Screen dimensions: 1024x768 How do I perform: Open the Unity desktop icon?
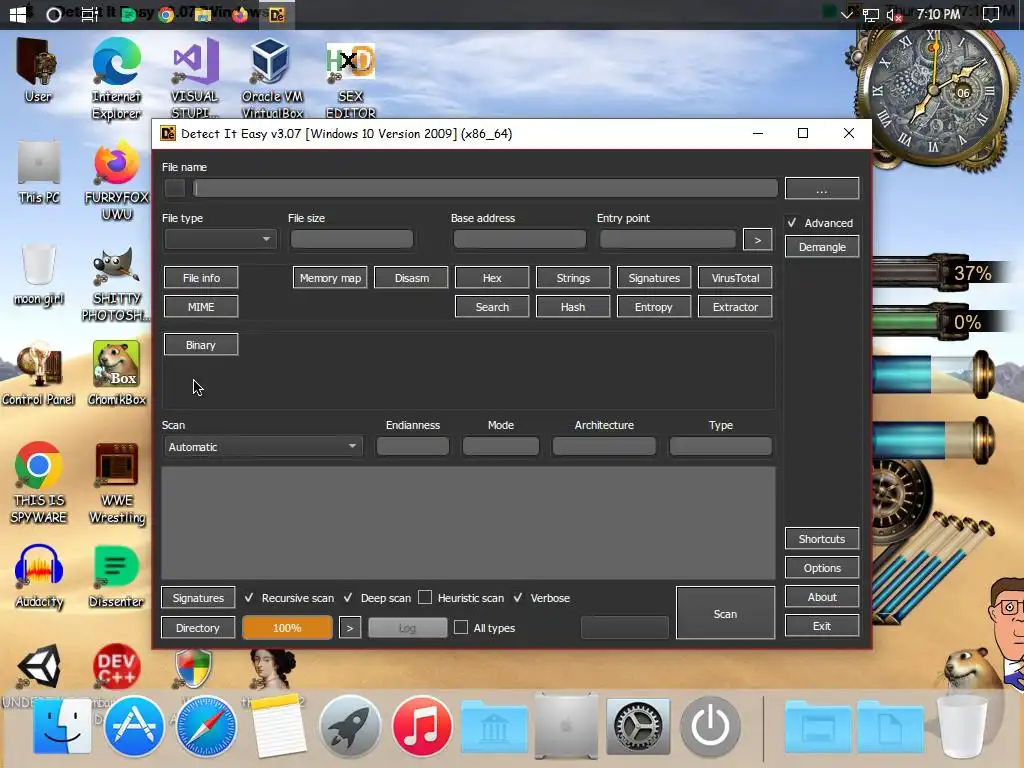[39, 666]
